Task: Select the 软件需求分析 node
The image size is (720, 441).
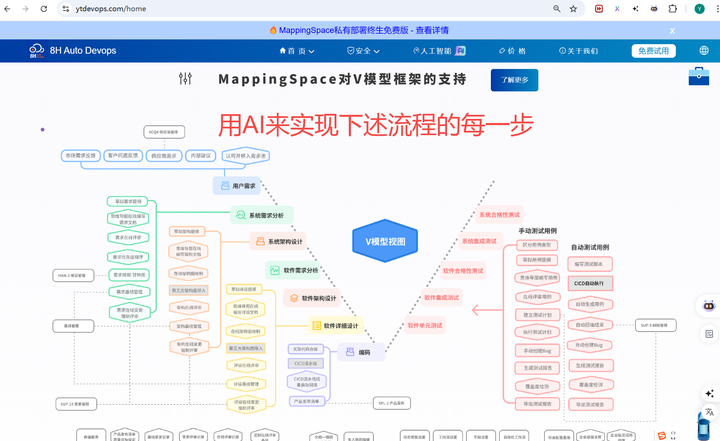Action: (x=294, y=270)
